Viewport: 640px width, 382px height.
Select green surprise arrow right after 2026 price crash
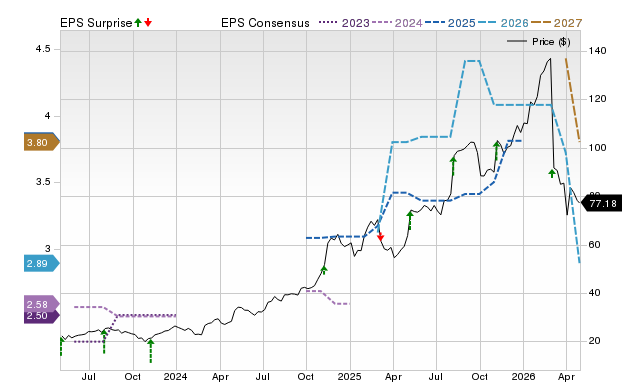point(552,173)
